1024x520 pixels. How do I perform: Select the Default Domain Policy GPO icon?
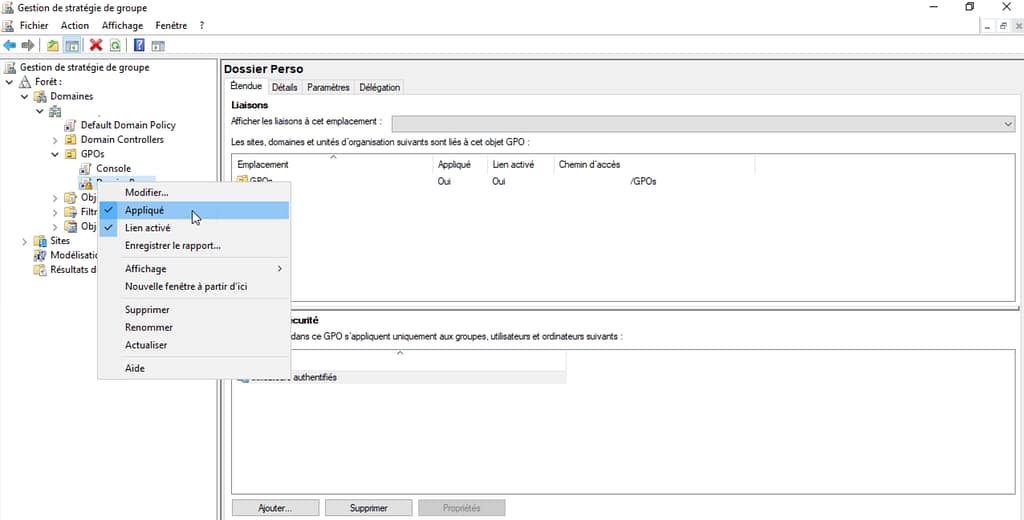click(71, 125)
